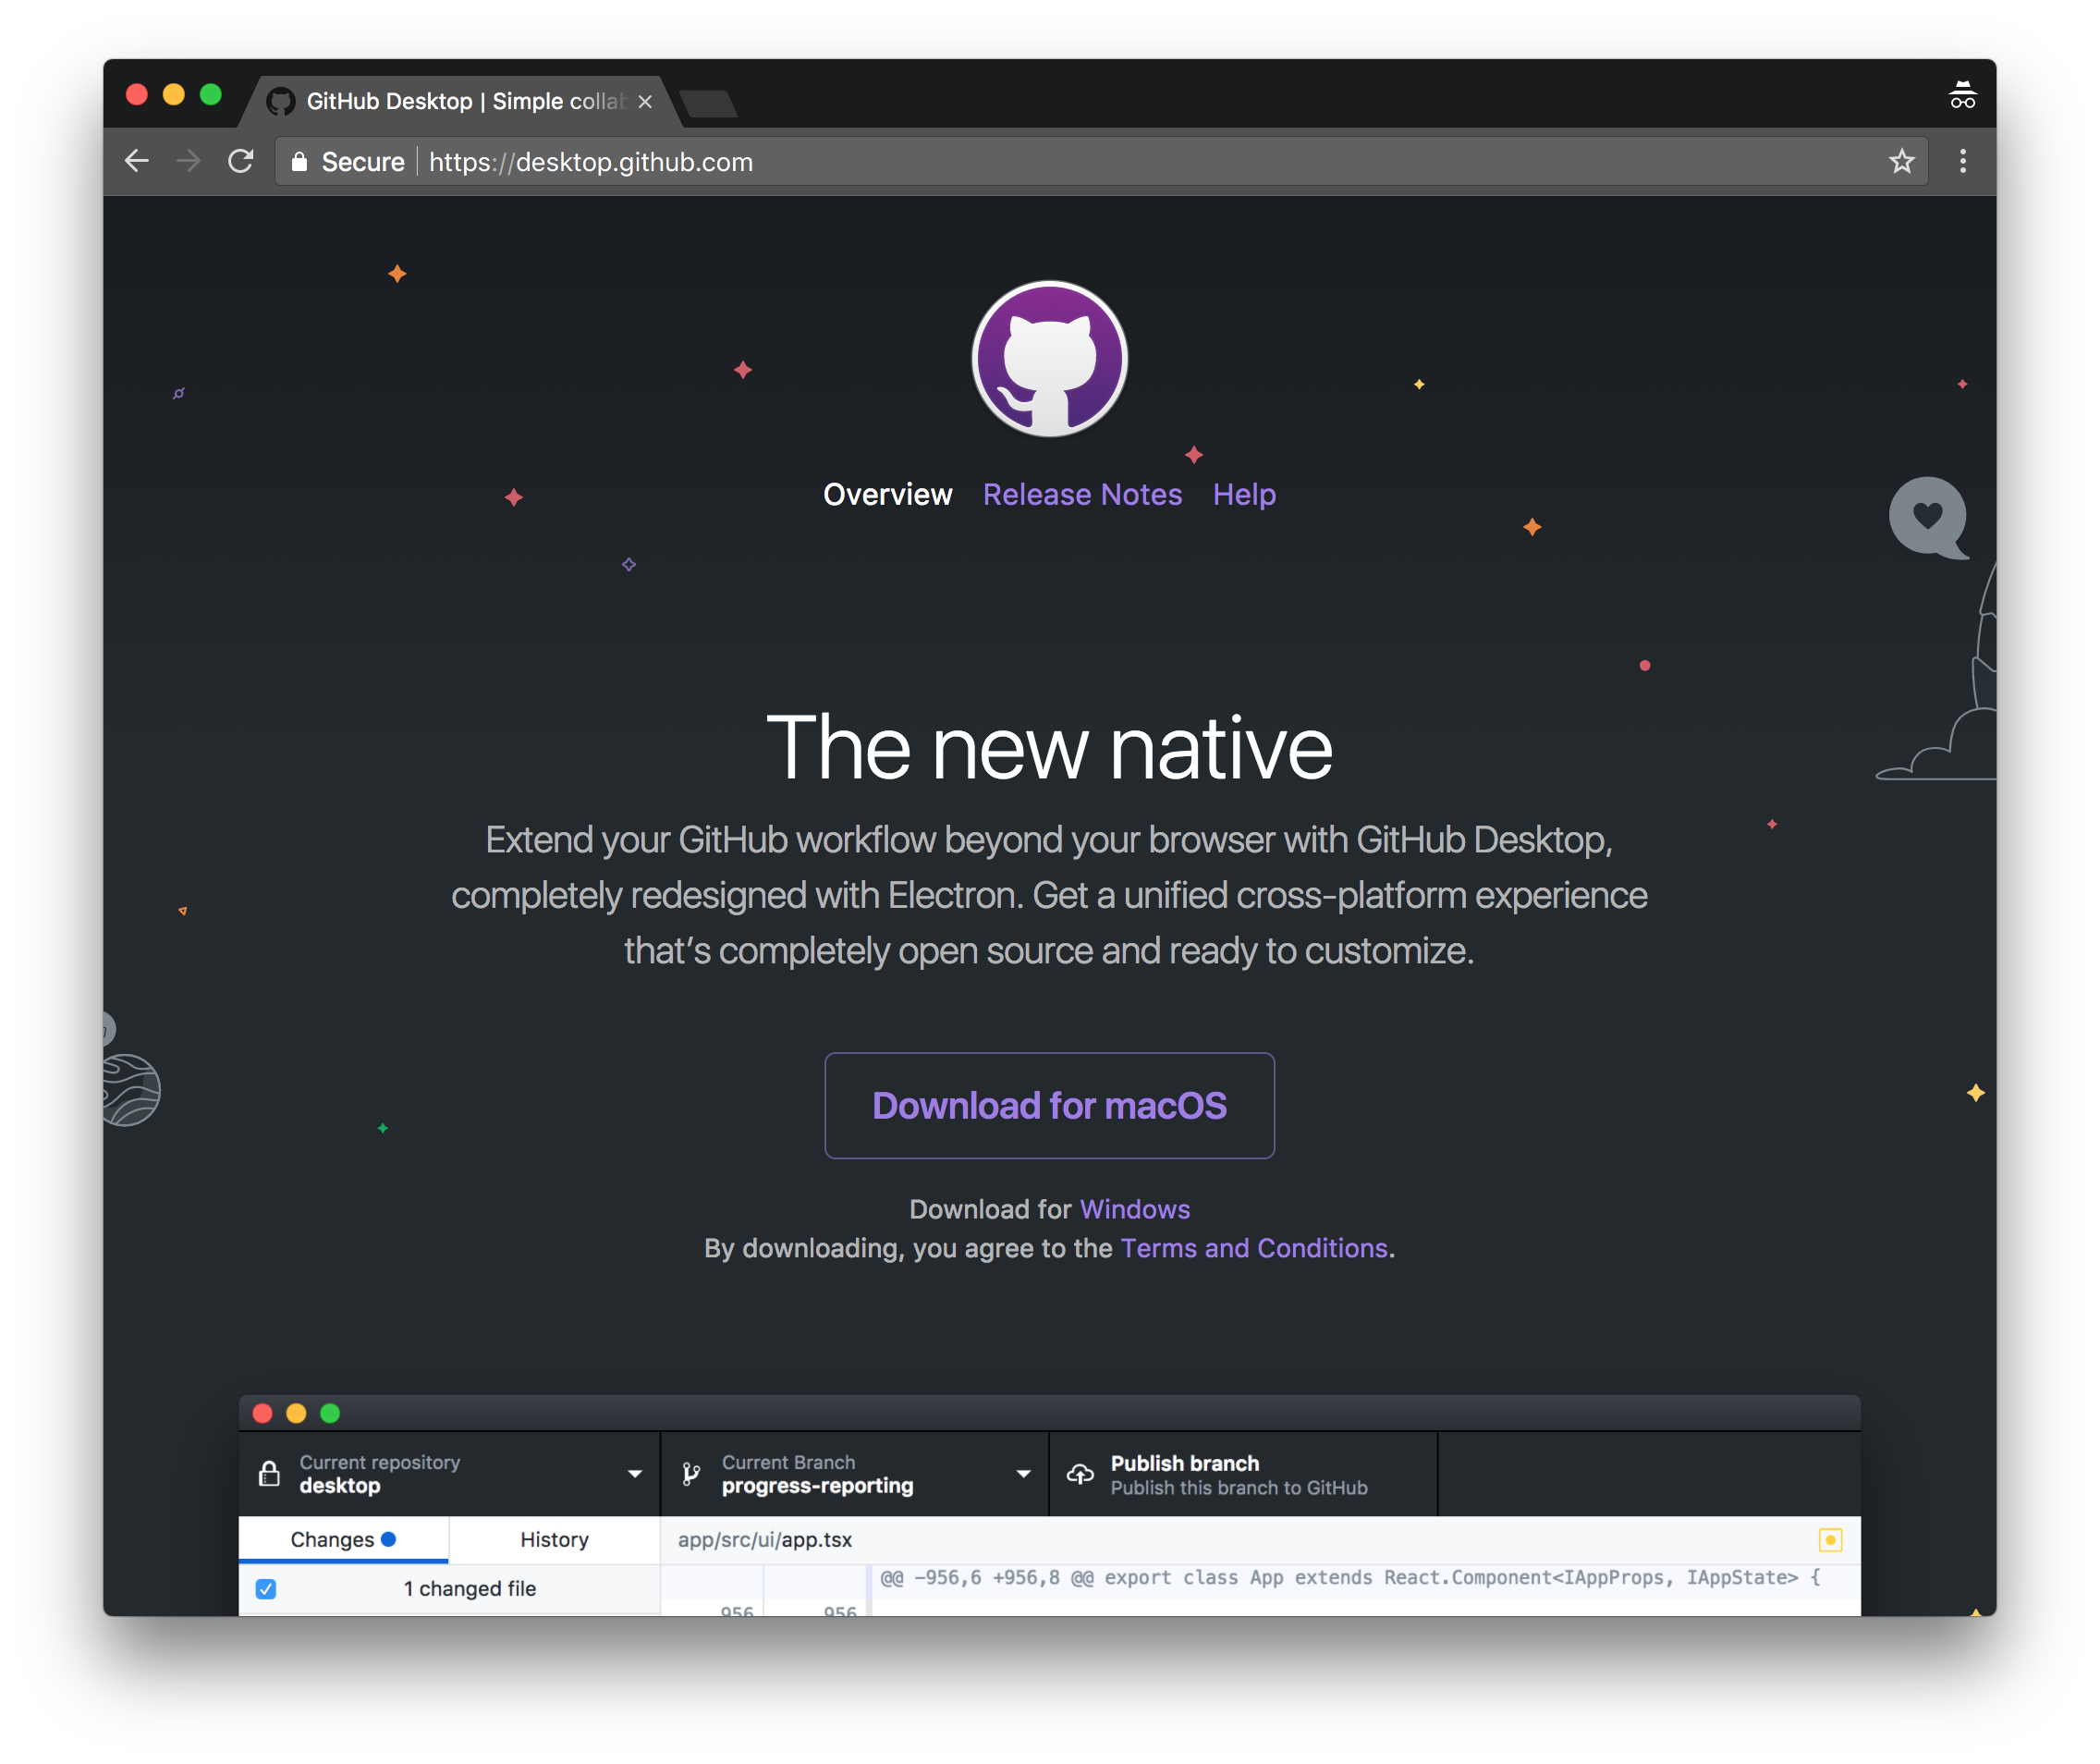The height and width of the screenshot is (1764, 2100).
Task: Click Download for macOS button
Action: 1049,1106
